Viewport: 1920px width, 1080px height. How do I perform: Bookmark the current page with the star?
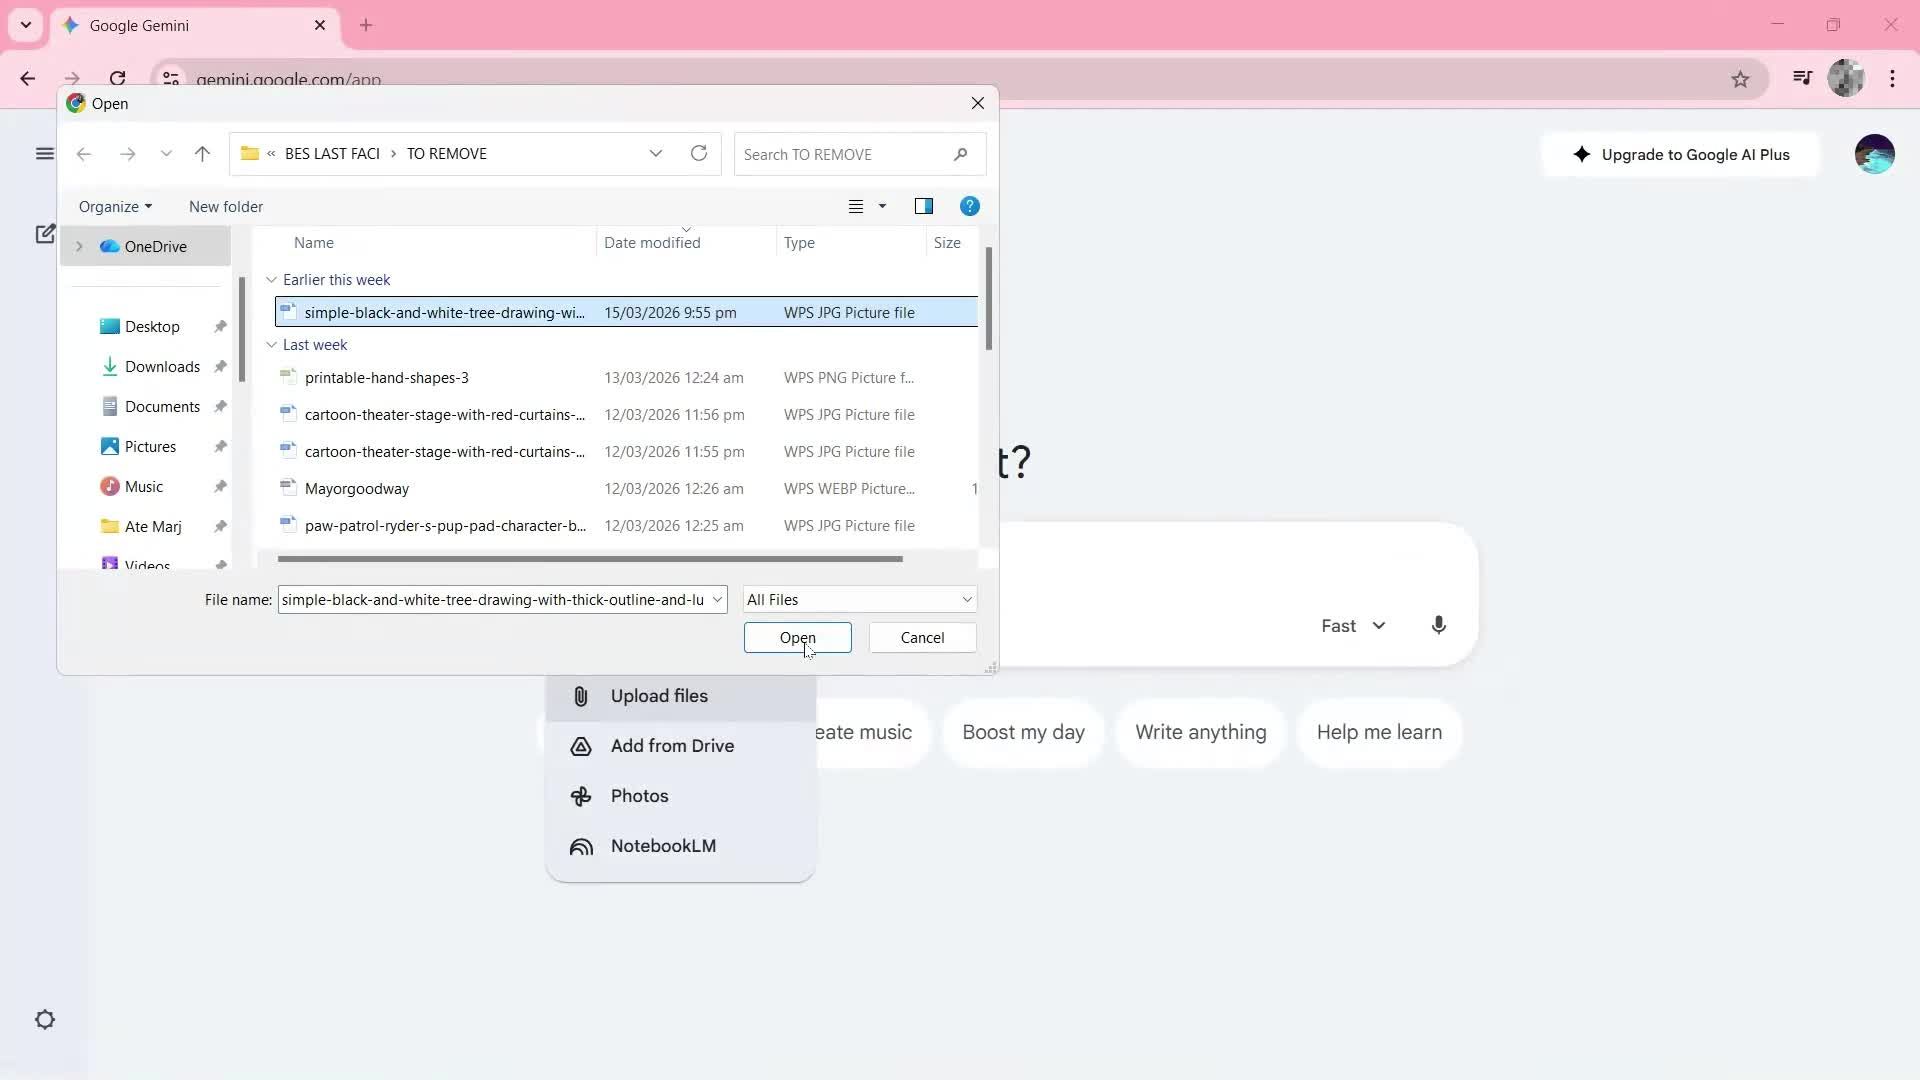(x=1740, y=79)
